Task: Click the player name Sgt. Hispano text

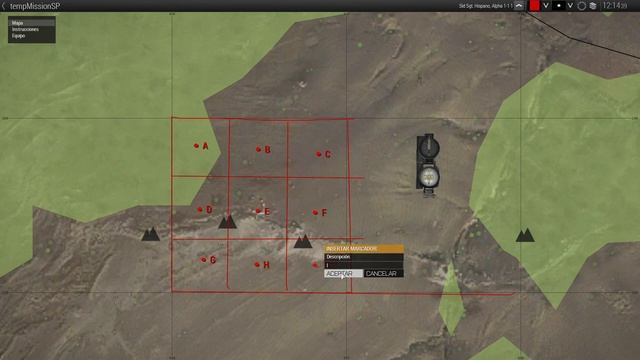Action: pyautogui.click(x=485, y=6)
